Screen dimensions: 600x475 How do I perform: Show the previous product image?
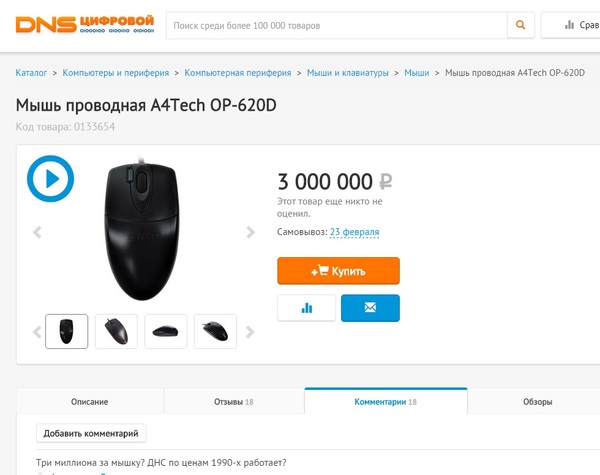pyautogui.click(x=38, y=233)
